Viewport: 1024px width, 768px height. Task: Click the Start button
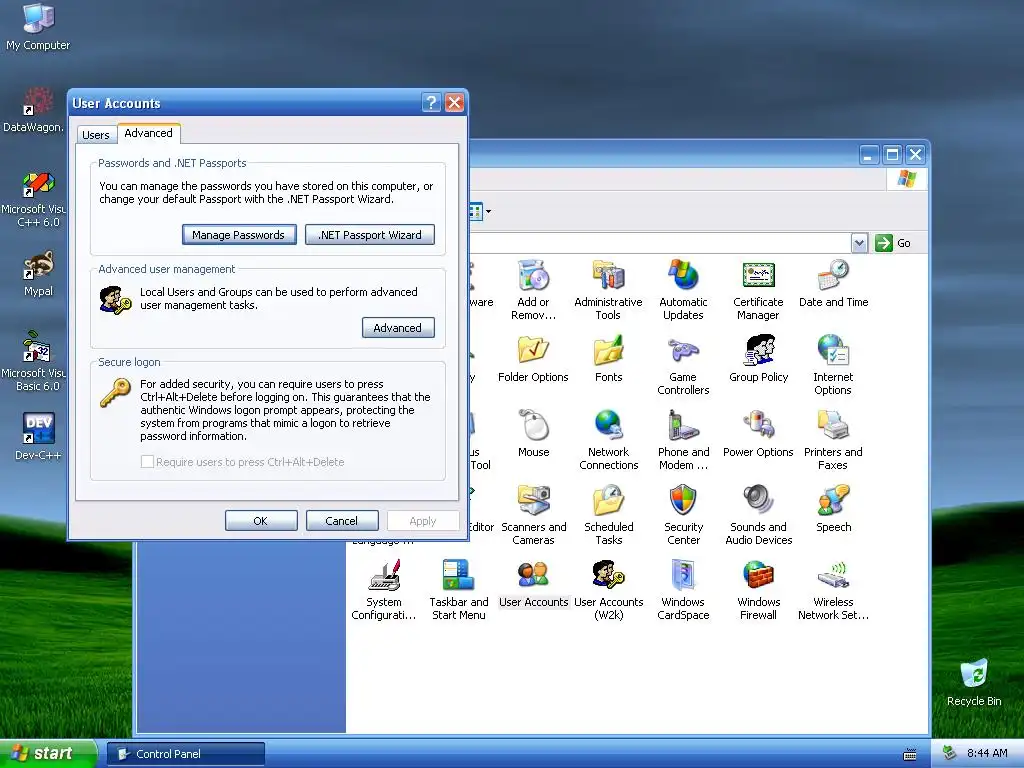(48, 753)
